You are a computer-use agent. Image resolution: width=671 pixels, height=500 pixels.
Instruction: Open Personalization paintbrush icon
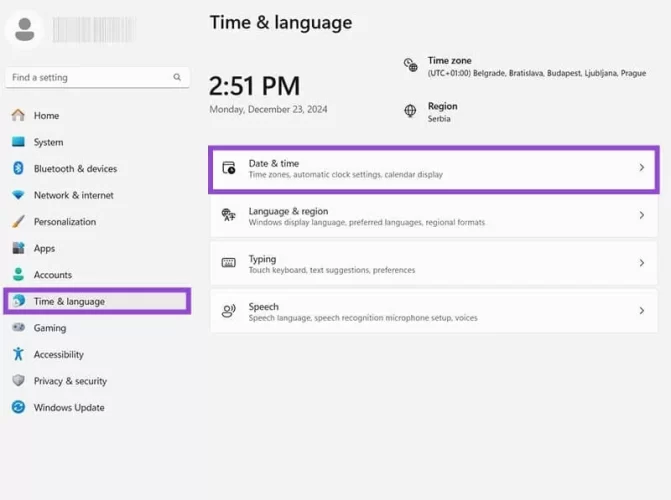tap(18, 222)
